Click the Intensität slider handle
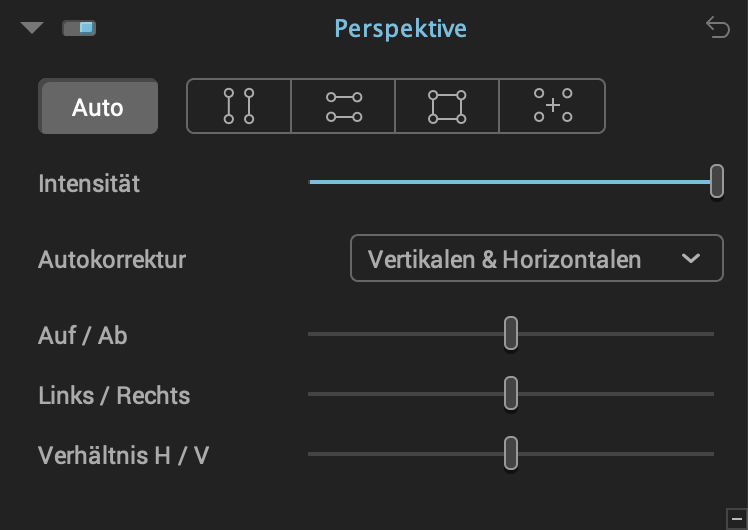Image resolution: width=748 pixels, height=530 pixels. click(x=717, y=181)
